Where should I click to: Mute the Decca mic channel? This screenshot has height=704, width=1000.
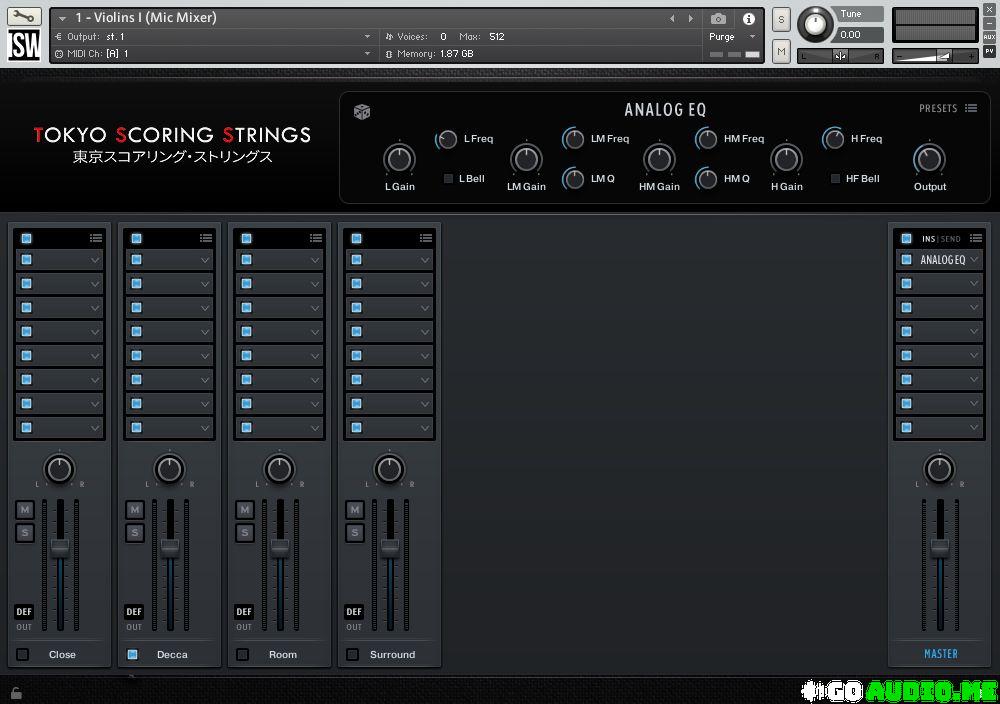click(135, 510)
